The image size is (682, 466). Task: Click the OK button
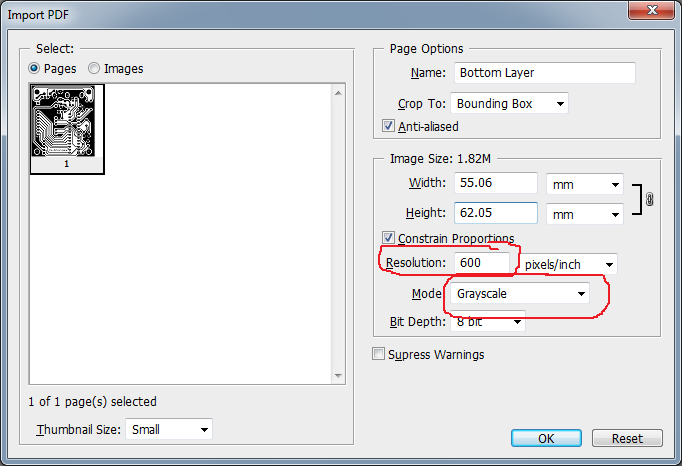tap(546, 438)
